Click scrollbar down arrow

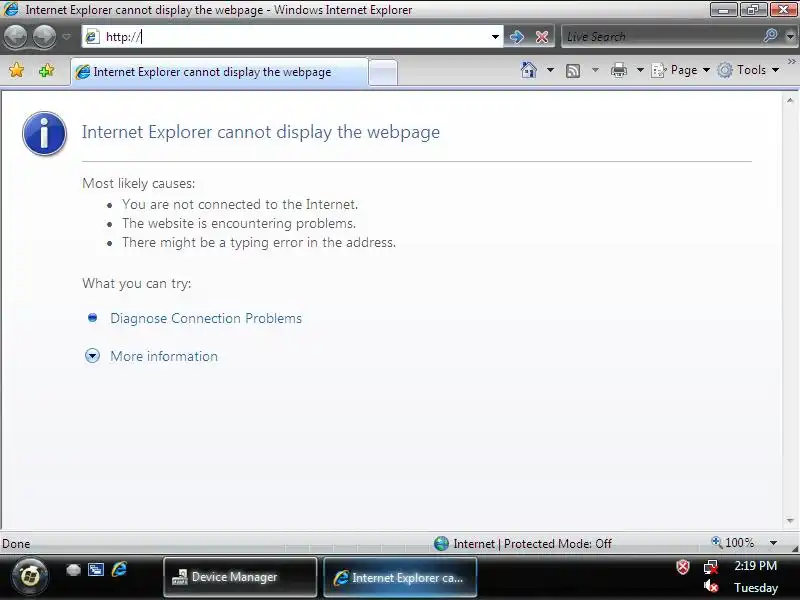pos(790,521)
